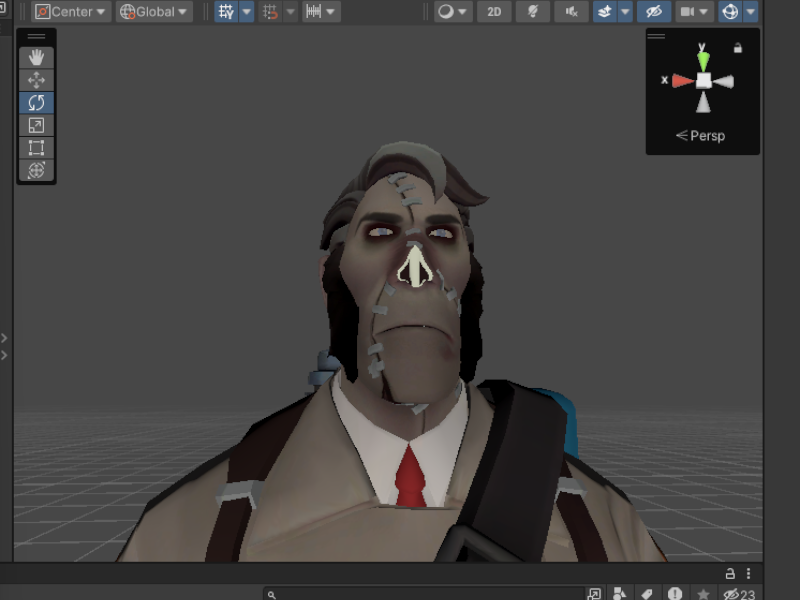This screenshot has width=800, height=600.
Task: Toggle hidden objects scene visibility
Action: tap(654, 12)
